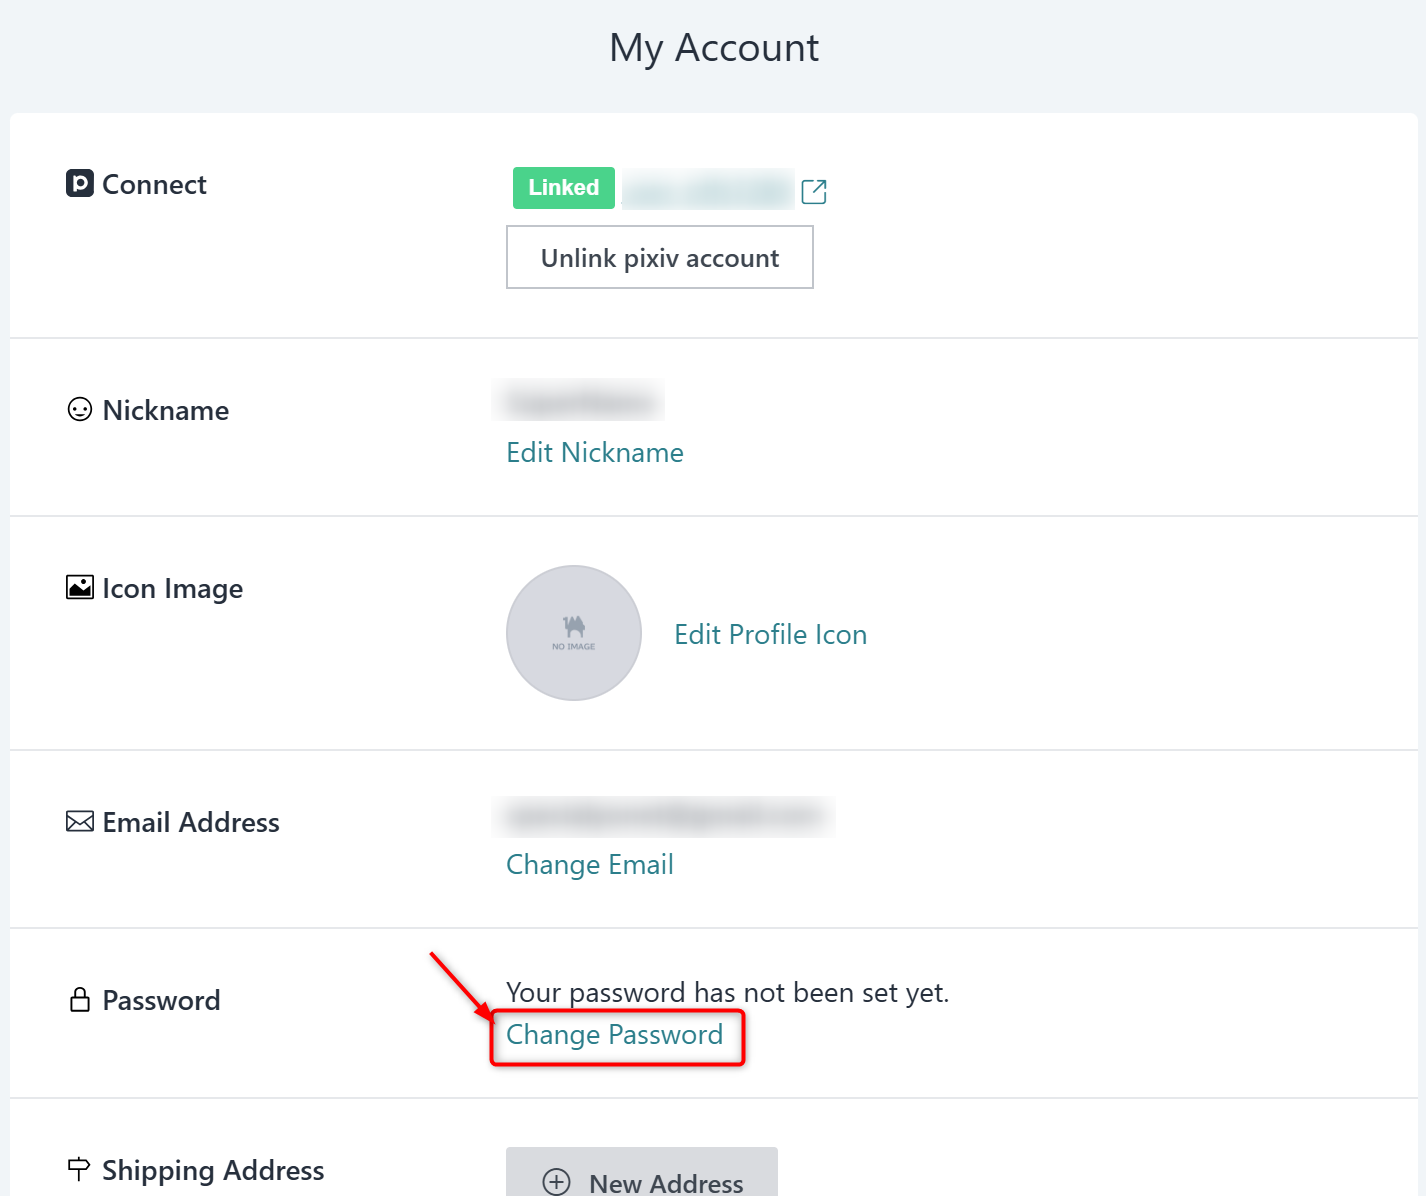Click the blurred email address text
This screenshot has width=1426, height=1196.
coord(664,817)
